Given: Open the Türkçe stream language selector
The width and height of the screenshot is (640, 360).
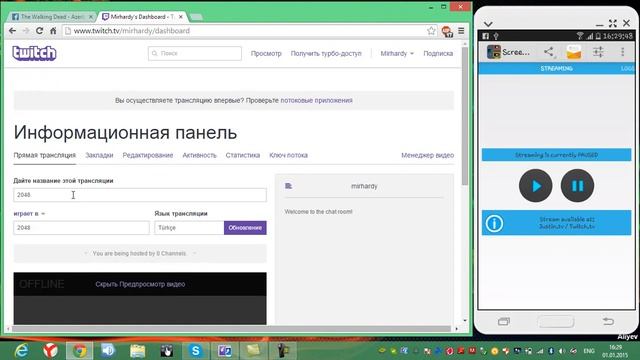Looking at the screenshot, I should click(189, 228).
